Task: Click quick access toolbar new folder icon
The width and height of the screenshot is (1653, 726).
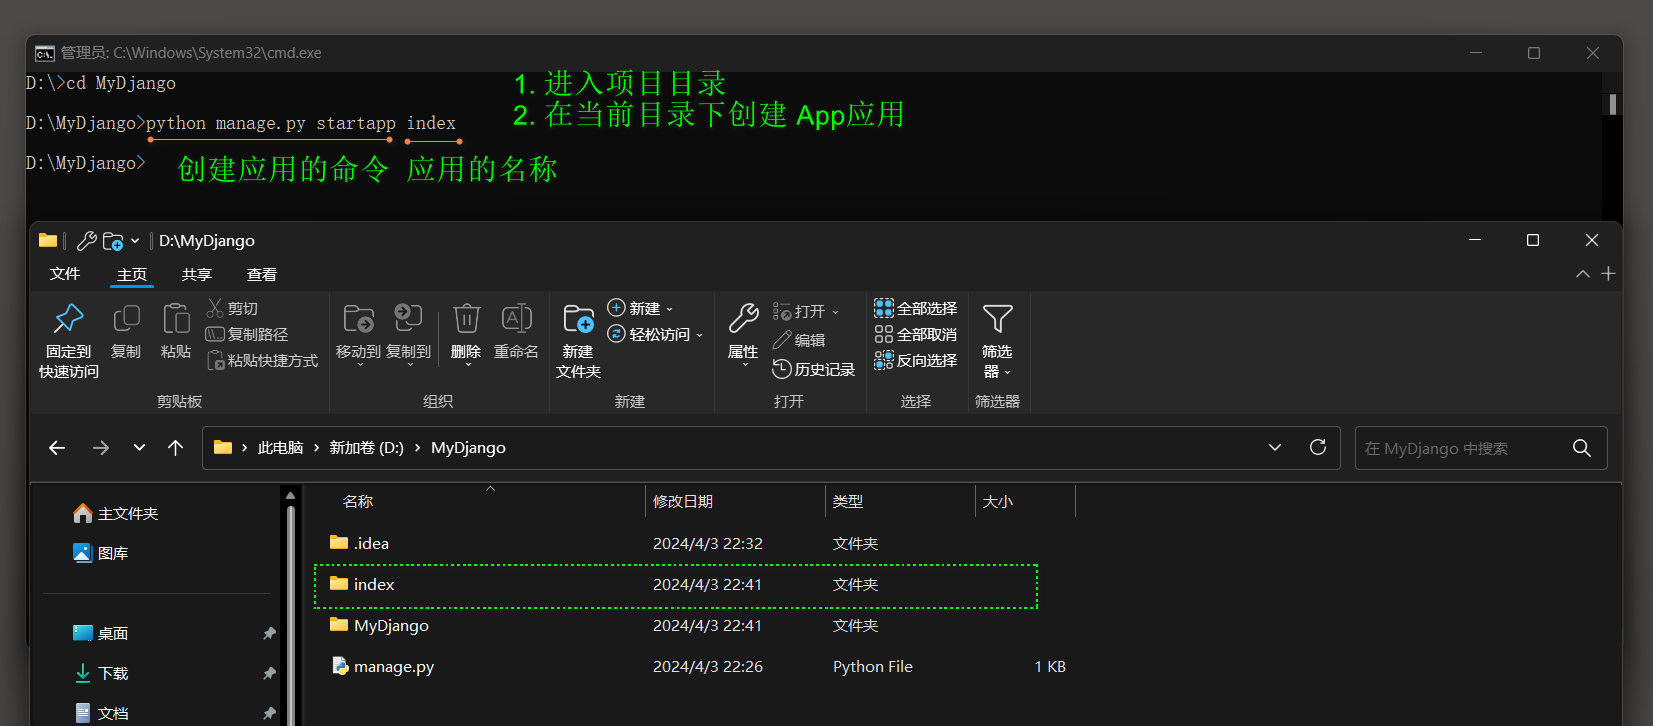Action: click(113, 241)
